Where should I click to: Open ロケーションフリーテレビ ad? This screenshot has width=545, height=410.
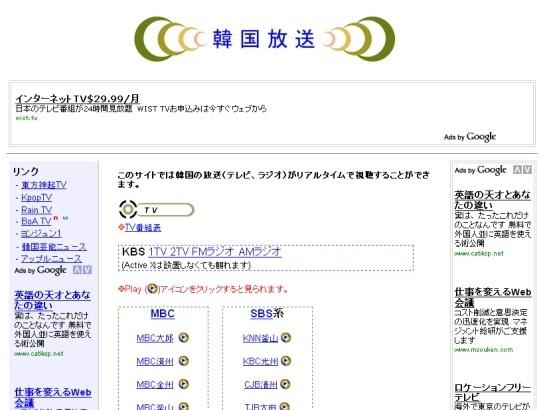[493, 392]
